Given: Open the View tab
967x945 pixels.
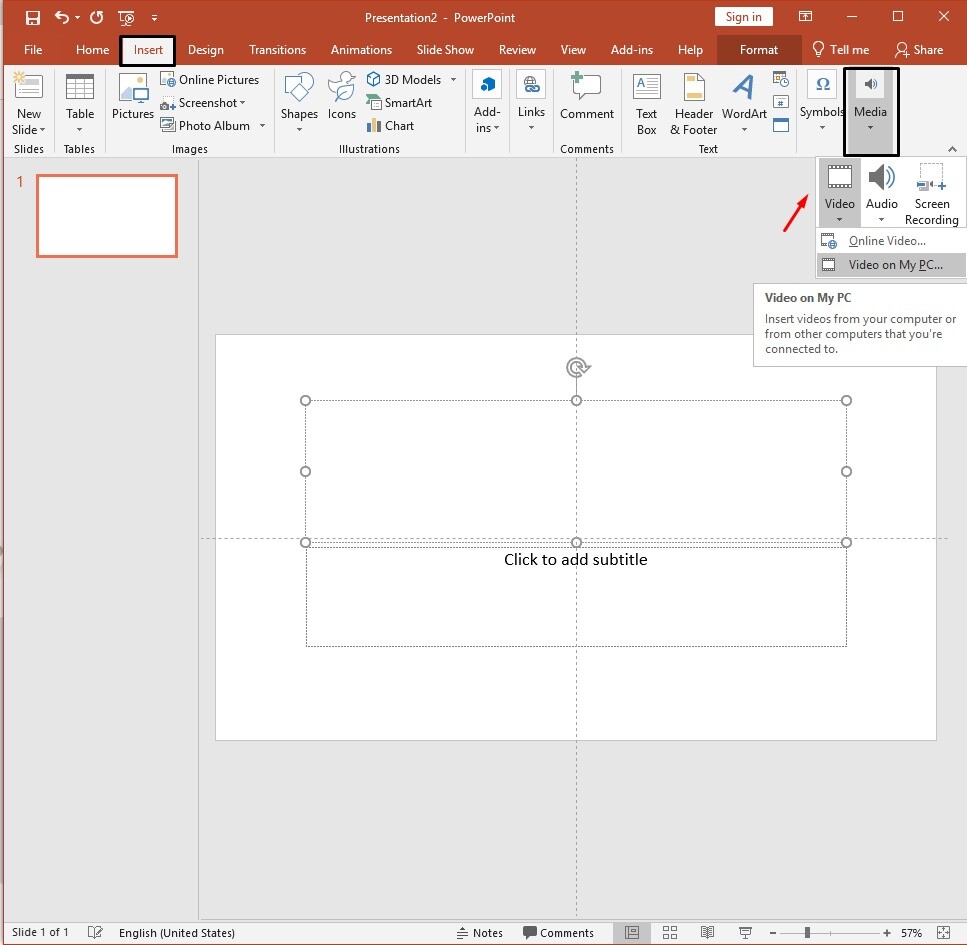Looking at the screenshot, I should (573, 50).
